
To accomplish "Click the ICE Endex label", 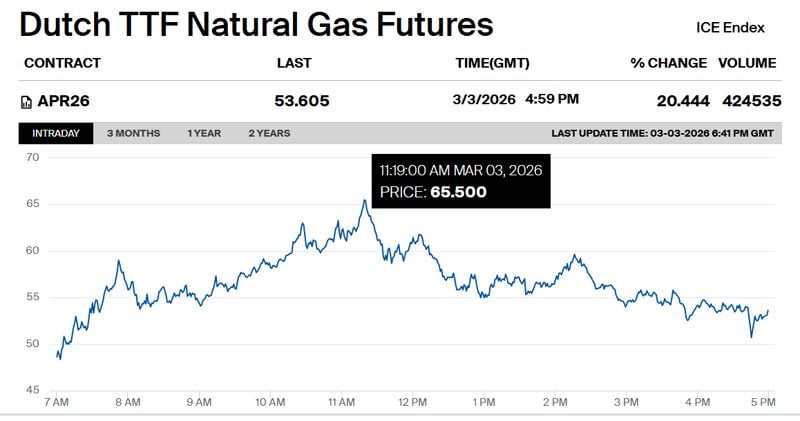I will 730,28.
